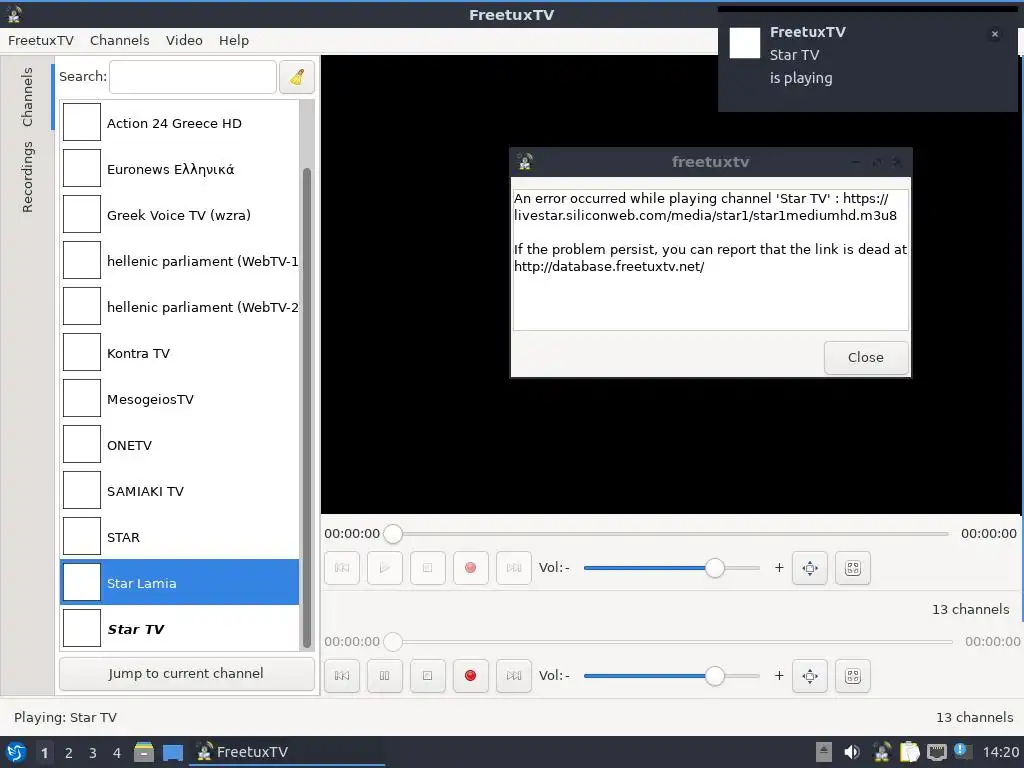1024x768 pixels.
Task: Click the volume speaker icon in the system tray
Action: (x=852, y=752)
